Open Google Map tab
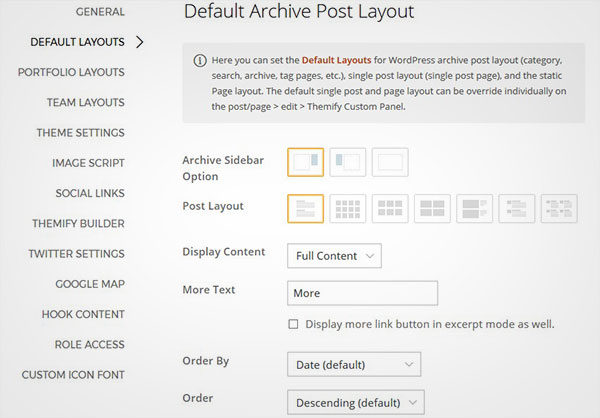The width and height of the screenshot is (600, 418). pyautogui.click(x=90, y=284)
